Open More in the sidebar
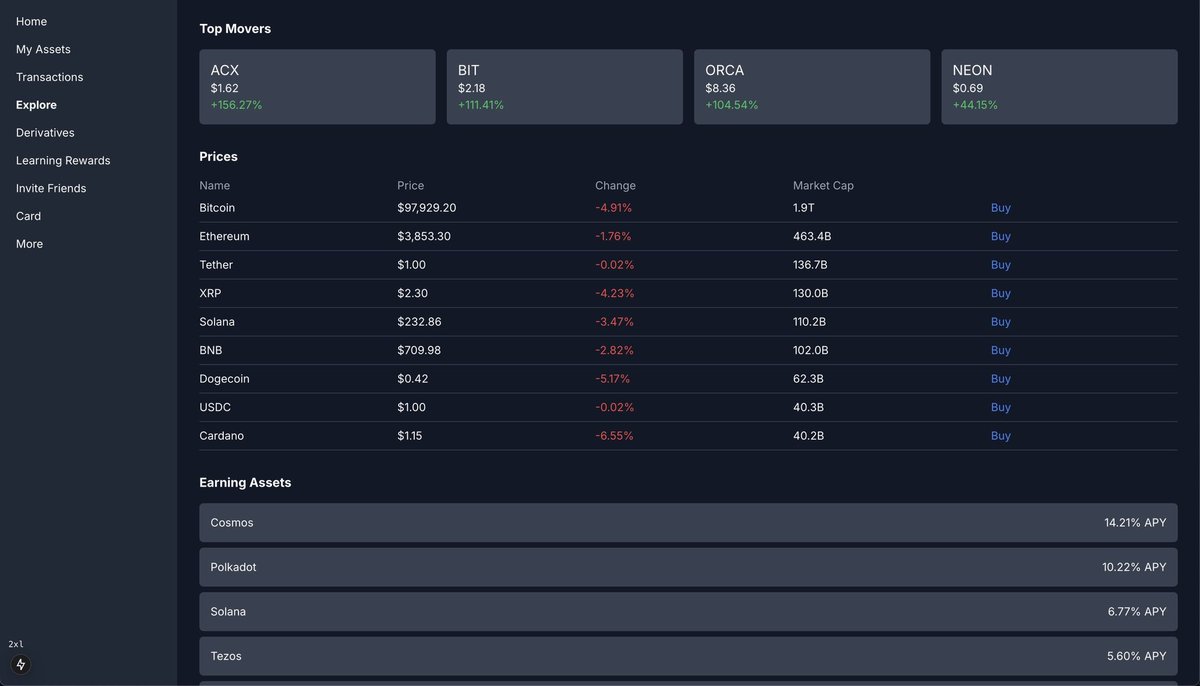Image resolution: width=1200 pixels, height=686 pixels. pos(29,245)
